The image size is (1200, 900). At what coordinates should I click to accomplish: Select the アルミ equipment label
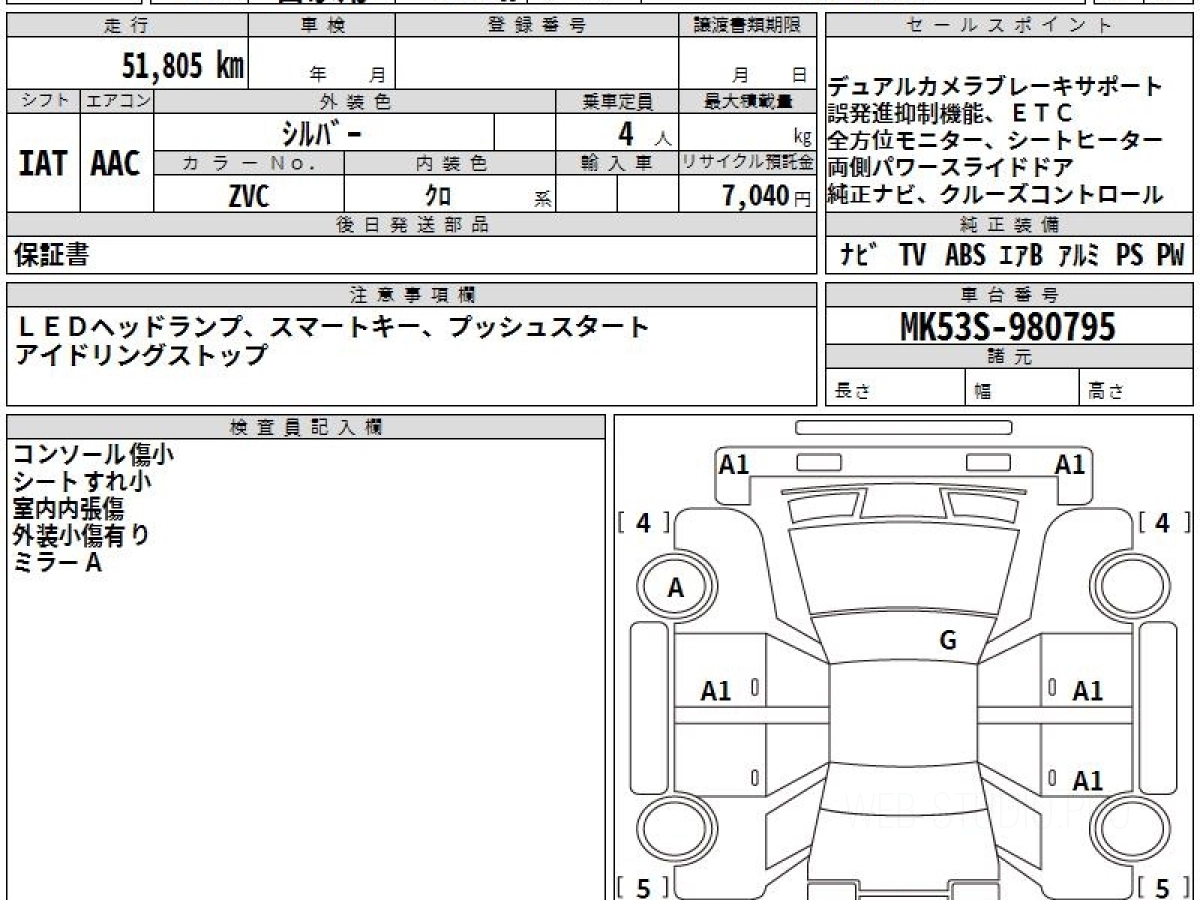[x=1079, y=255]
